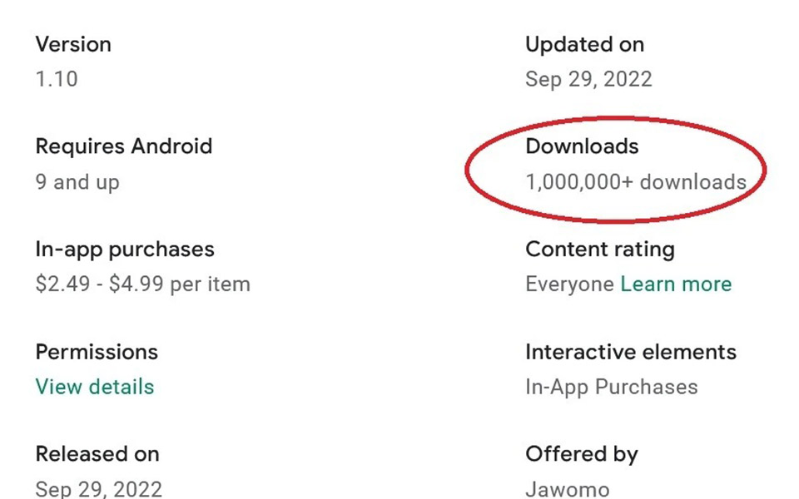Screen dimensions: 799x499
Task: Select the $2.49 - $4.99 per item price
Action: point(143,284)
